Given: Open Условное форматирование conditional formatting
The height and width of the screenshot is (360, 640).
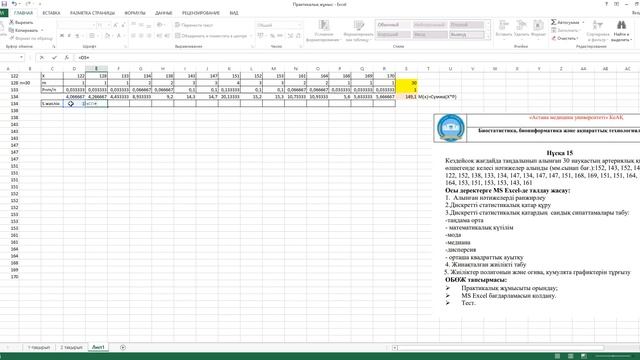Looking at the screenshot, I should click(323, 31).
